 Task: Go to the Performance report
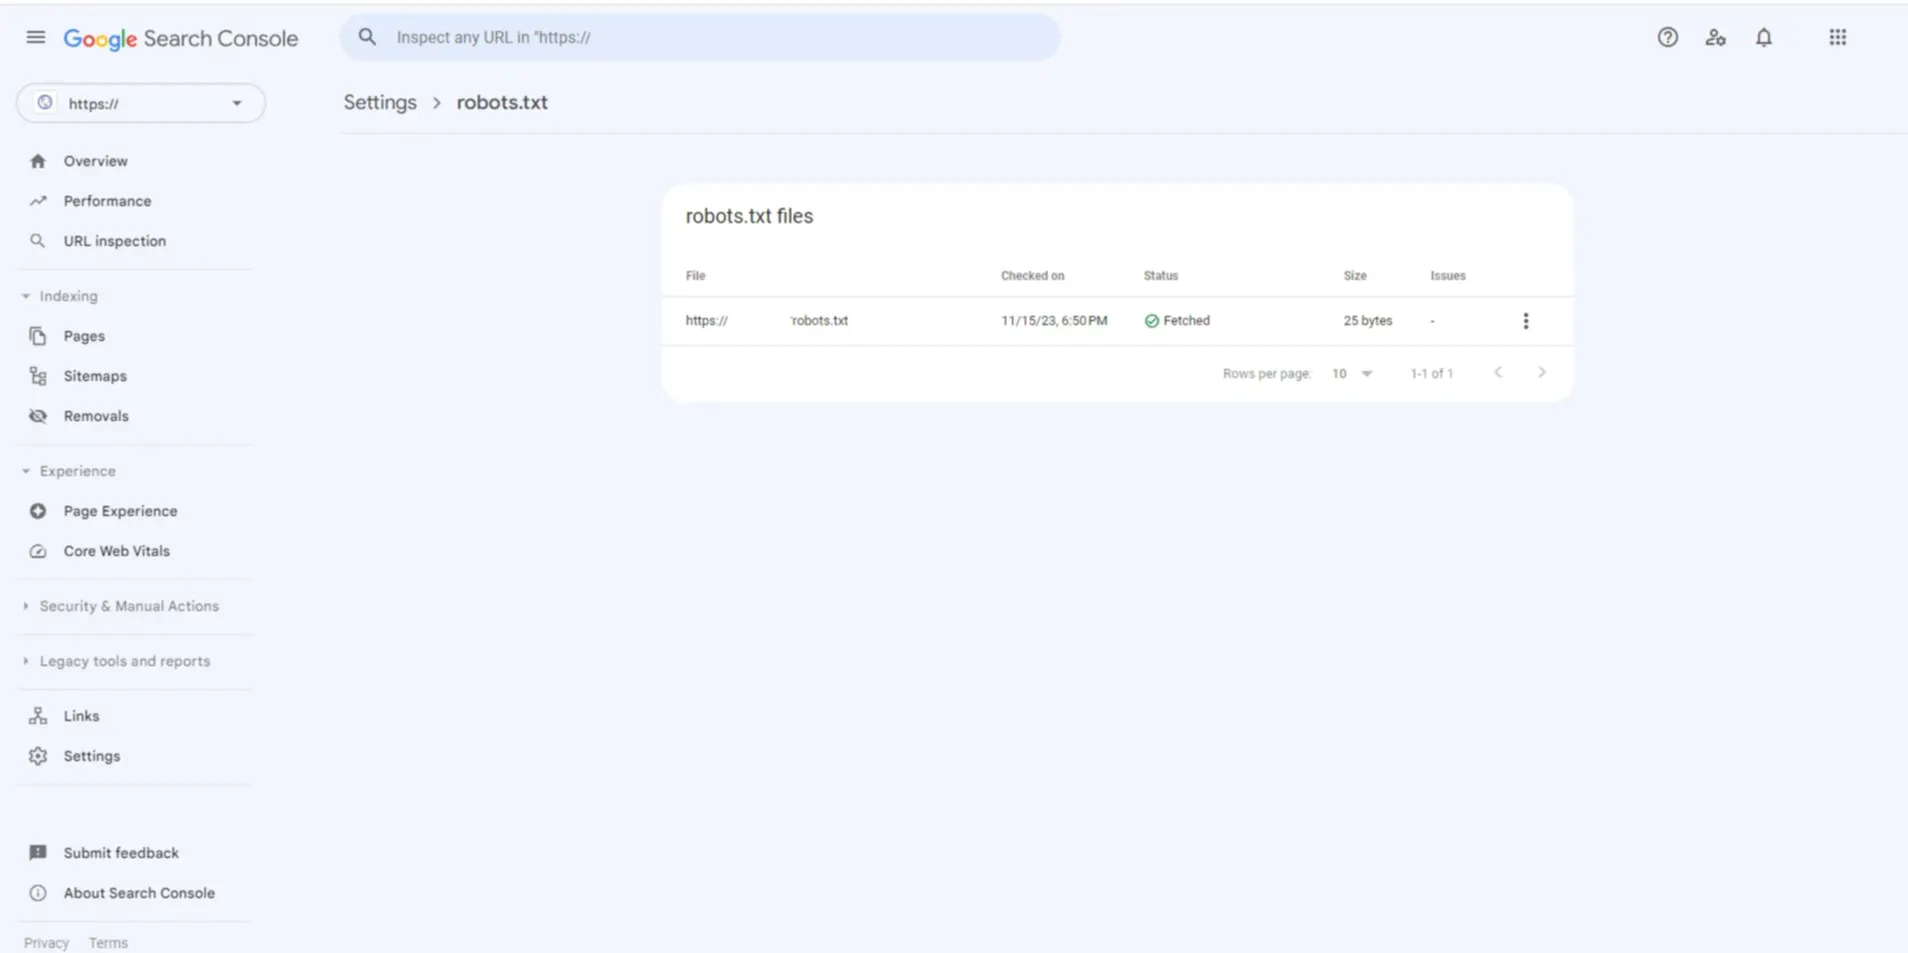107,201
